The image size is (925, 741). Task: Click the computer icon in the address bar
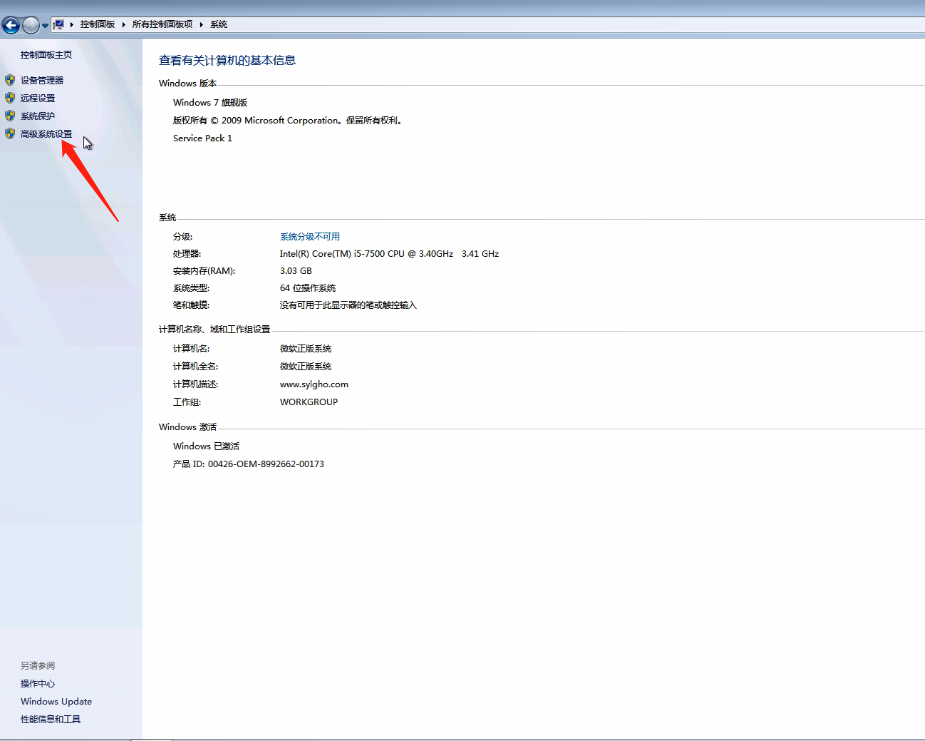pyautogui.click(x=58, y=24)
